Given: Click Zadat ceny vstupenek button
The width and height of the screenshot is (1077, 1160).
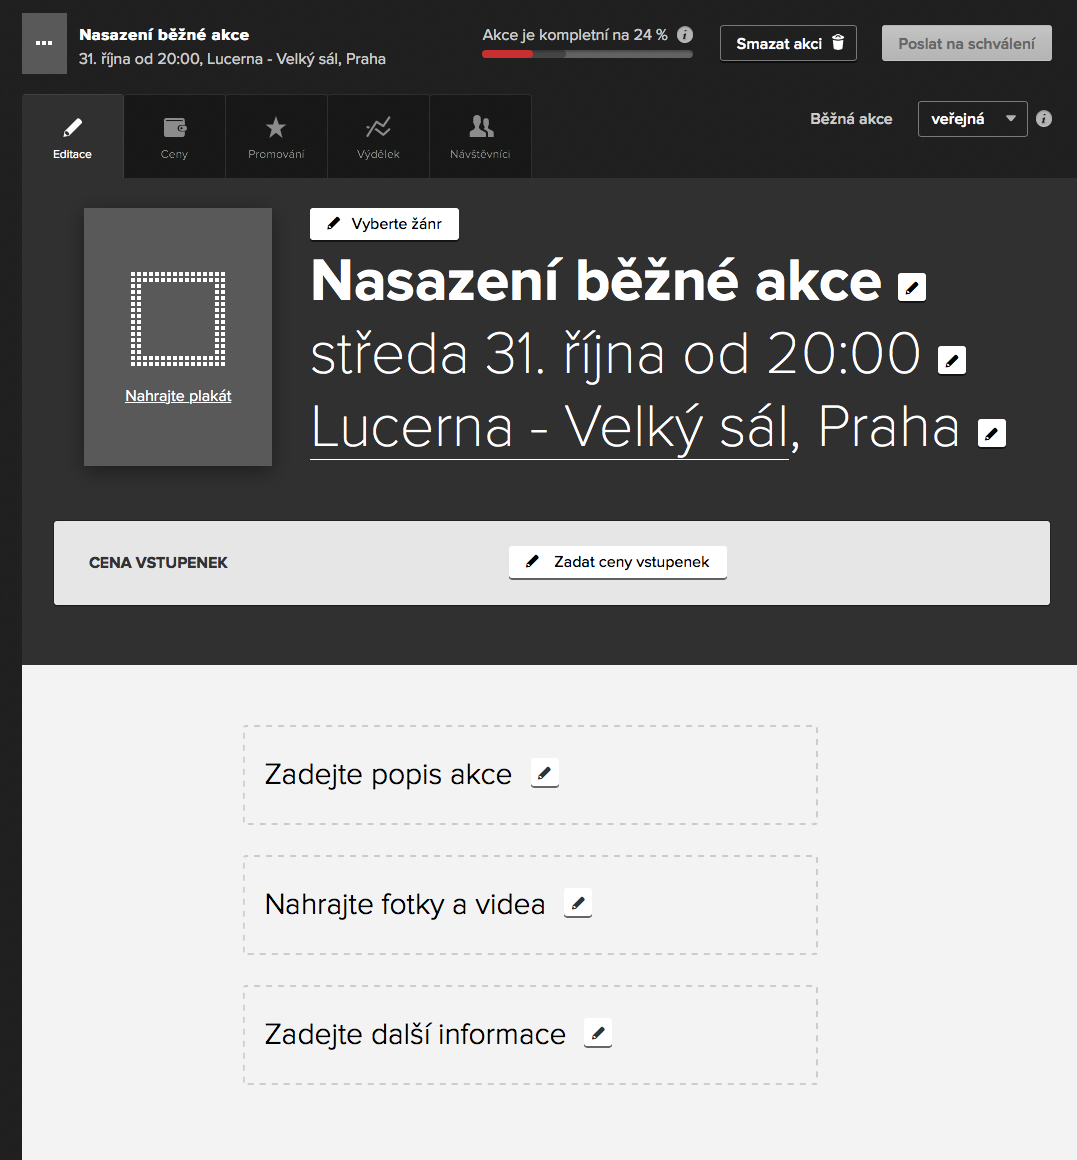Looking at the screenshot, I should [617, 562].
